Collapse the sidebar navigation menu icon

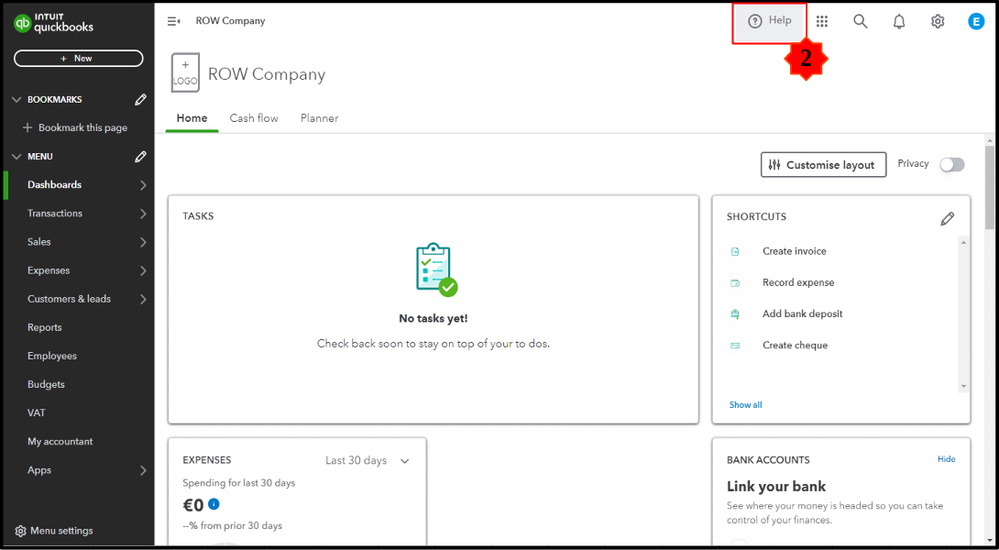174,21
